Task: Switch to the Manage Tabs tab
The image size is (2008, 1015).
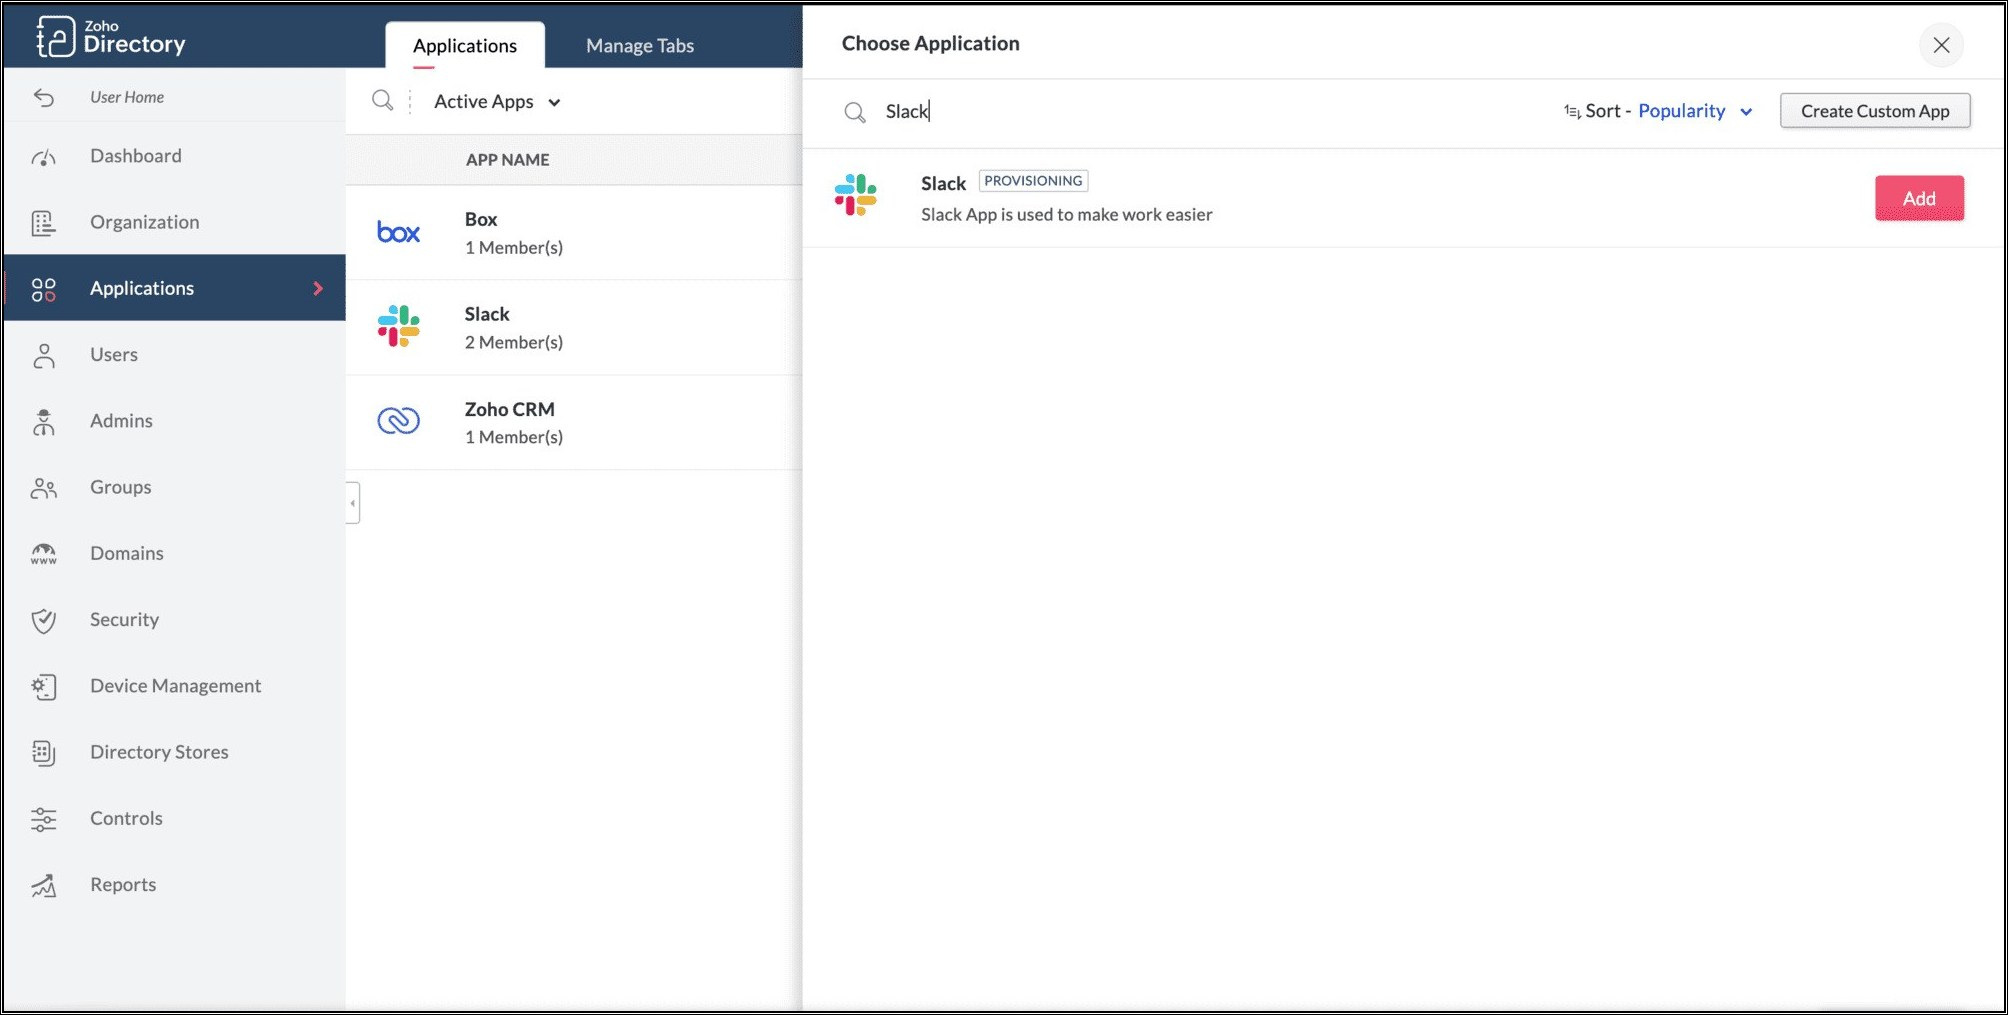Action: (x=640, y=45)
